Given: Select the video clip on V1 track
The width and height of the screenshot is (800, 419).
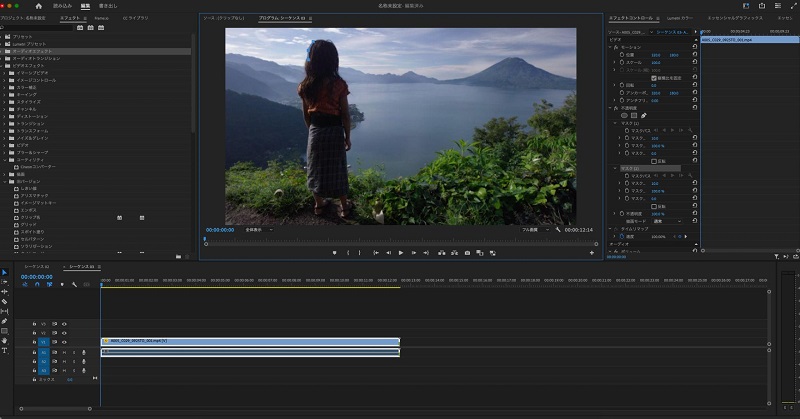Looking at the screenshot, I should (250, 341).
